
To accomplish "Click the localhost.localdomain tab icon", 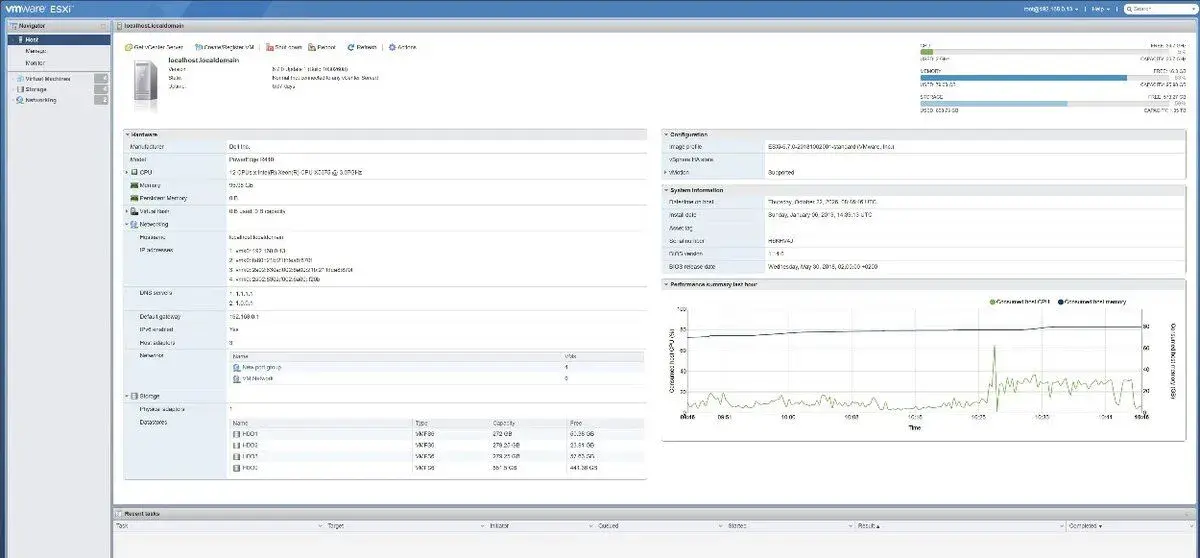I will (x=118, y=24).
